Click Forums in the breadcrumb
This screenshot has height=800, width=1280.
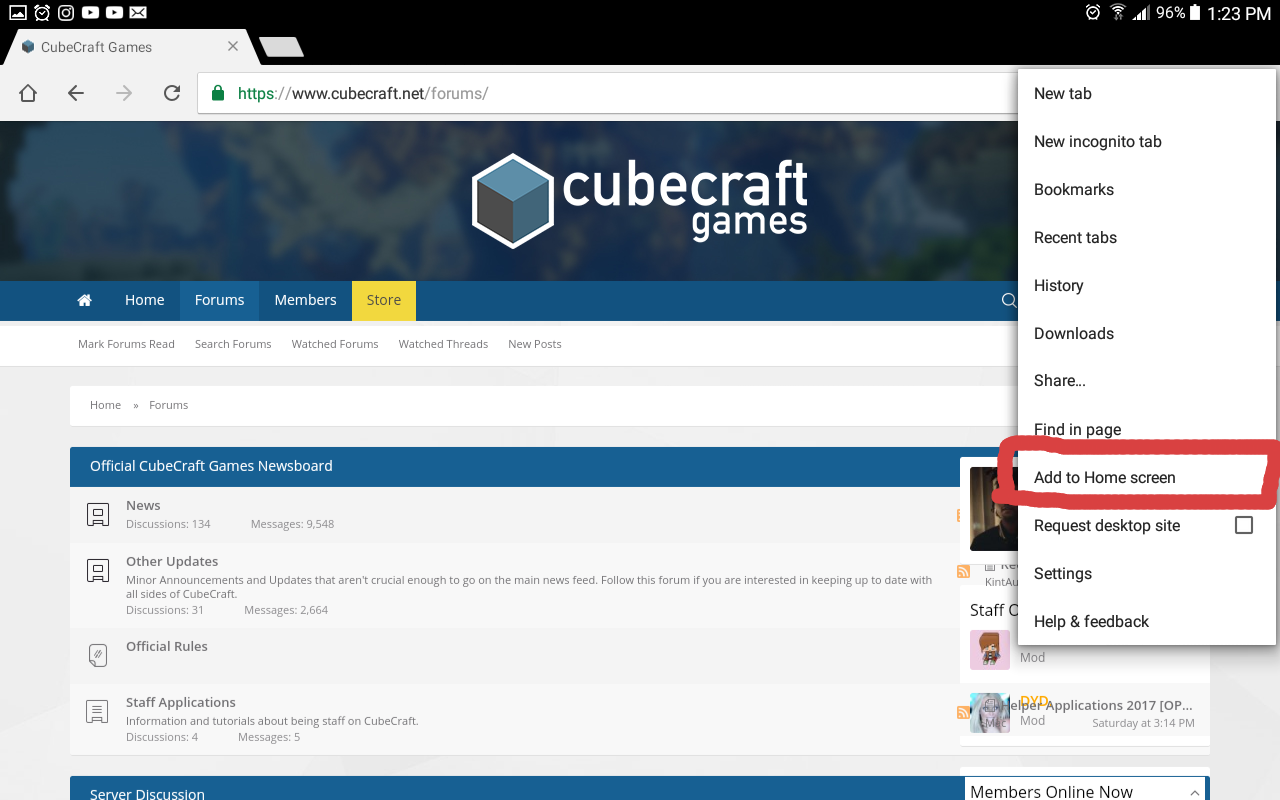tap(168, 405)
